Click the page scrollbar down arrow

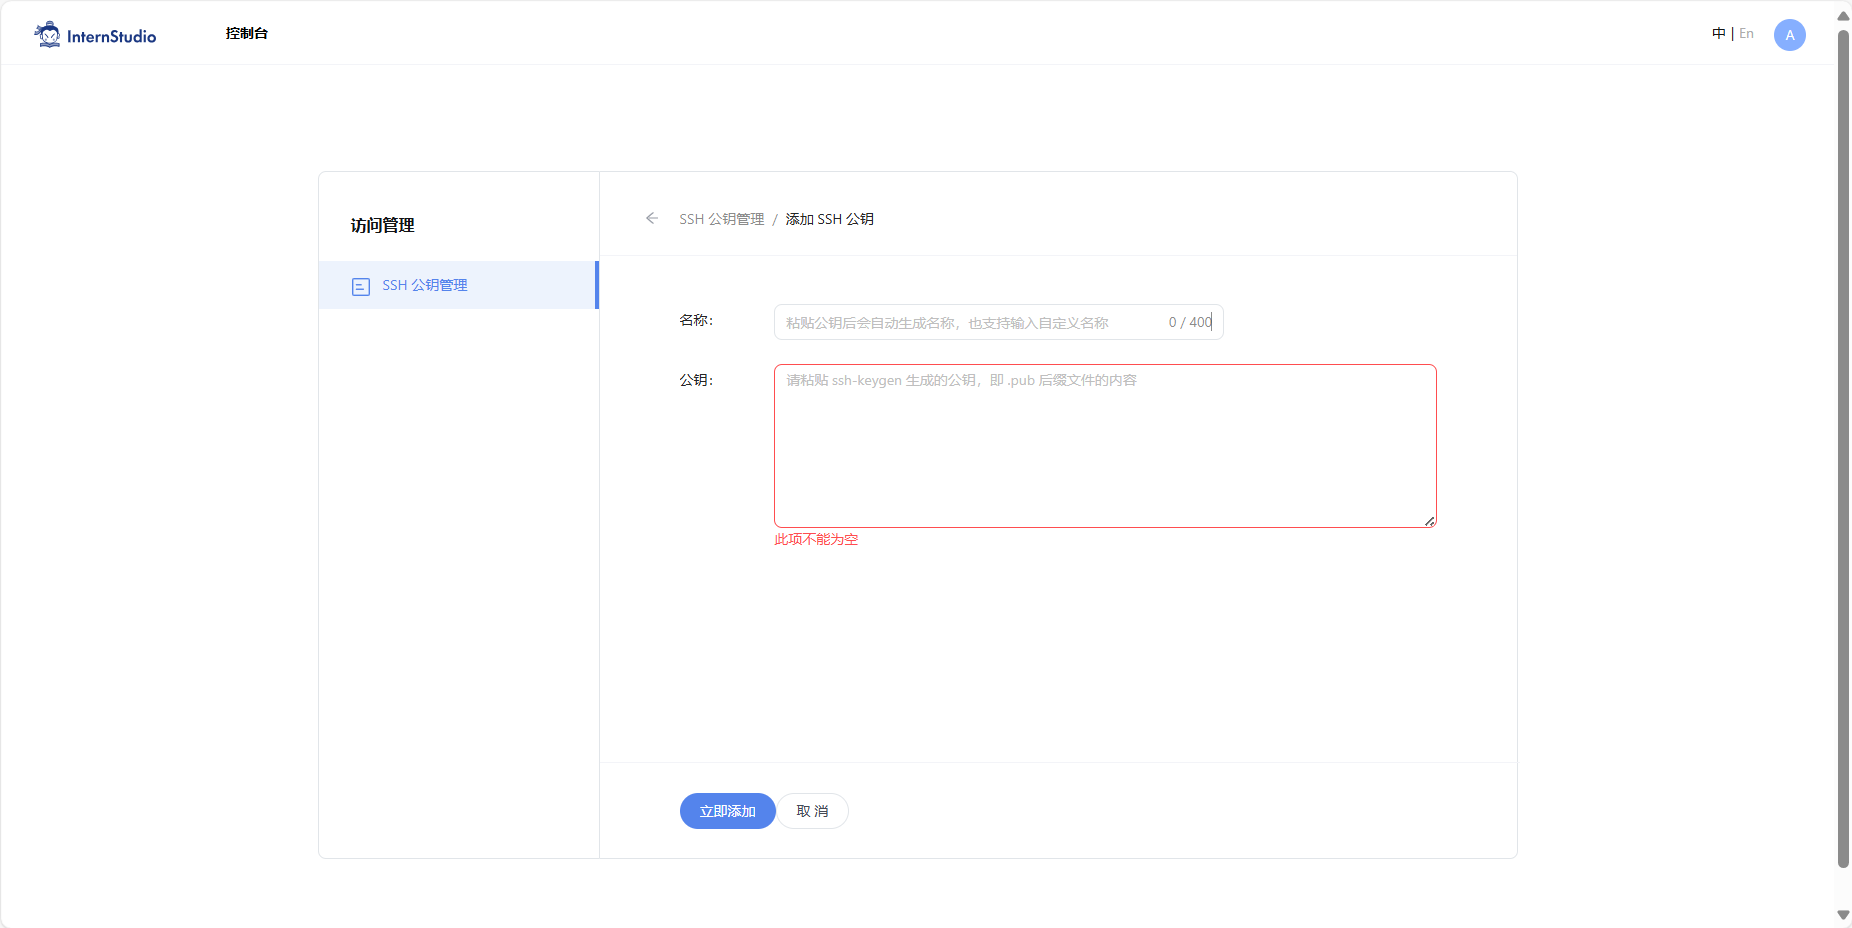(x=1843, y=915)
